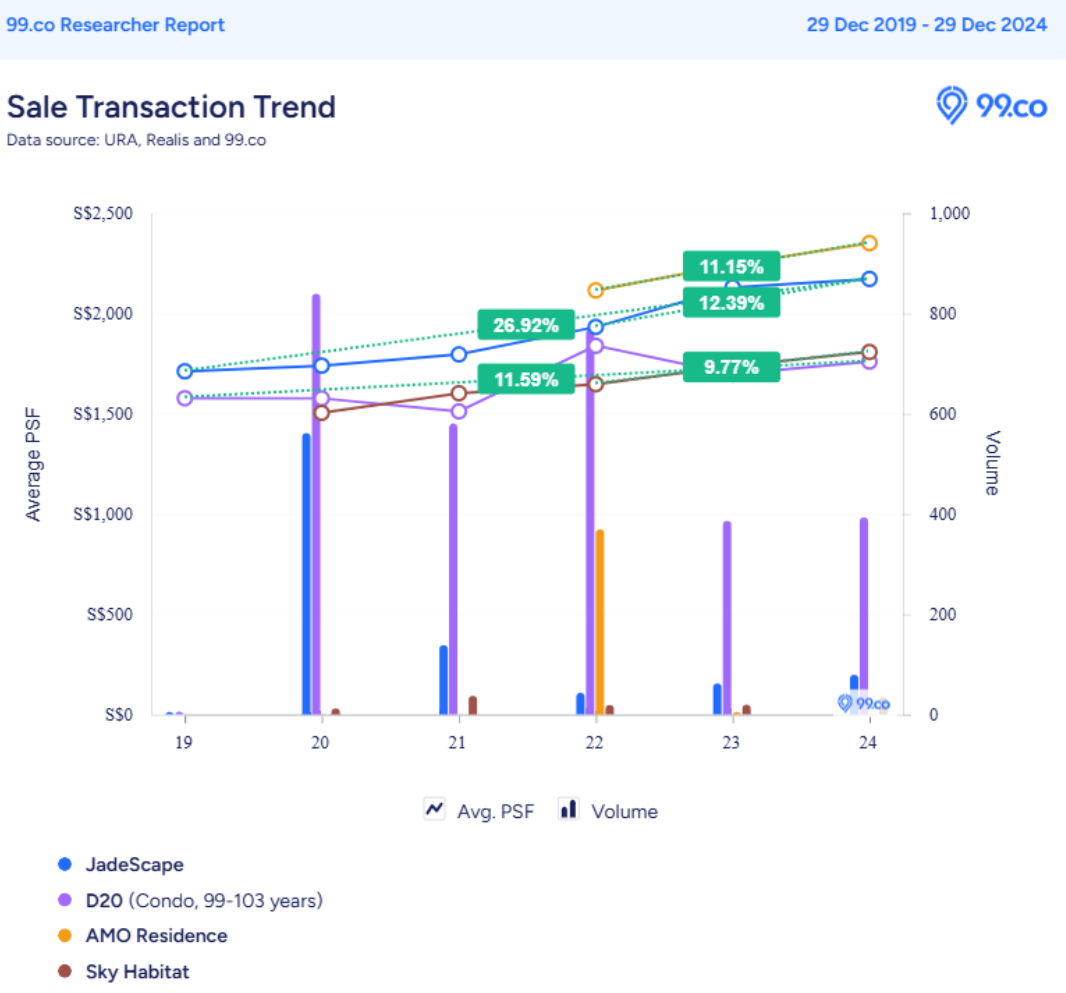Viewport: 1066px width, 993px height.
Task: Click the Sky Habitat brown legend dot
Action: click(66, 972)
